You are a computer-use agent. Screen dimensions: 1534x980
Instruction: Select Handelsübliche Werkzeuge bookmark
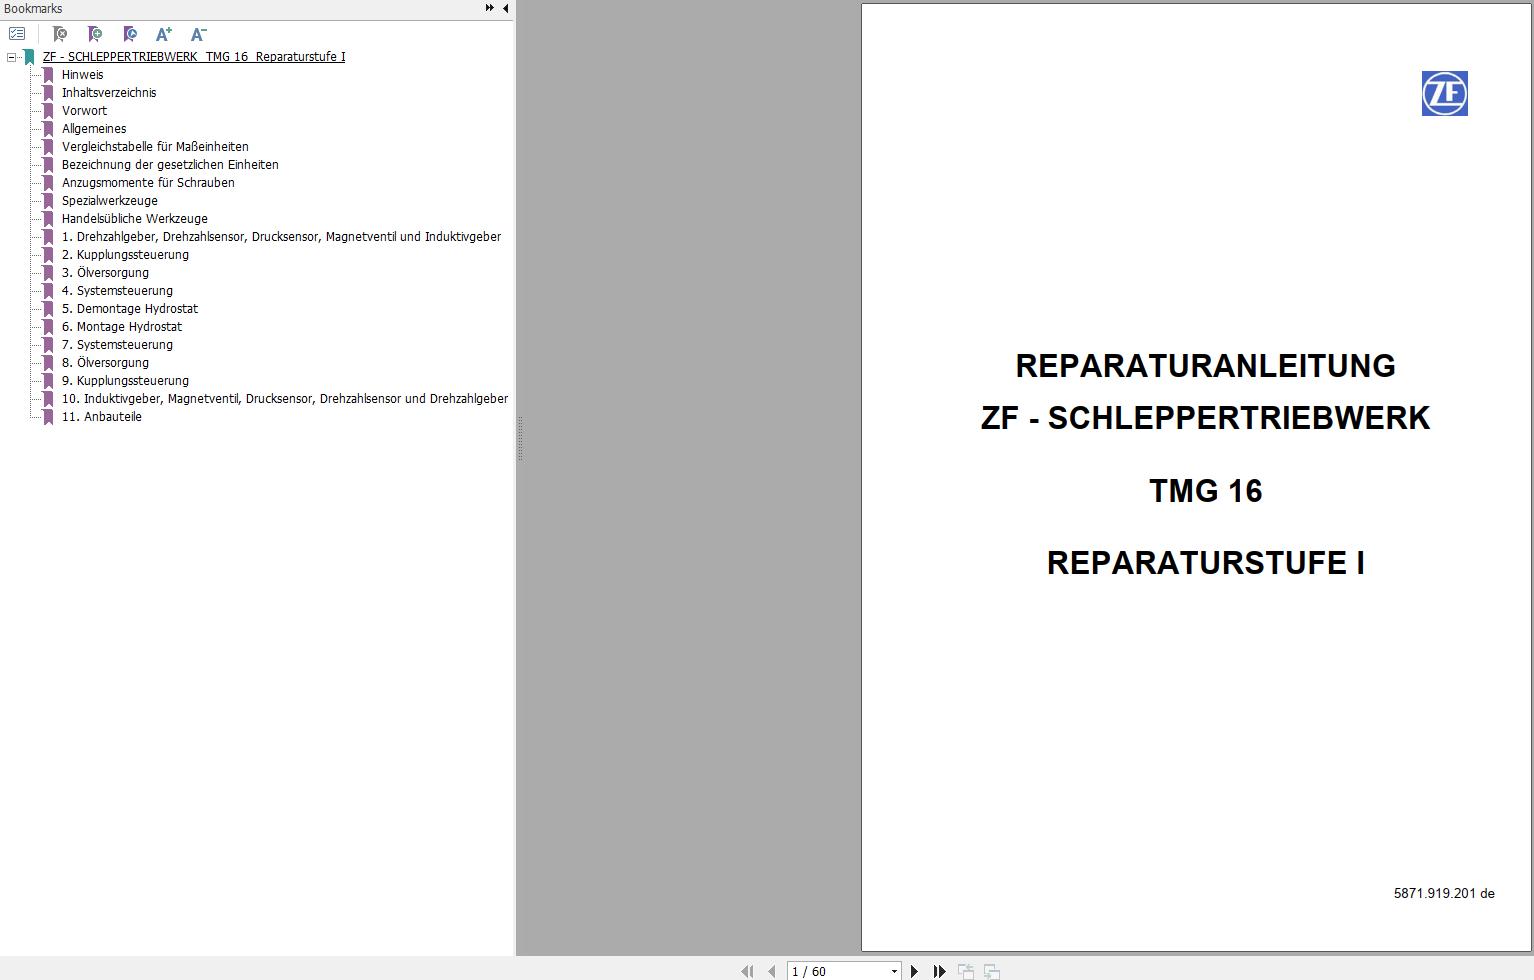[x=135, y=219]
